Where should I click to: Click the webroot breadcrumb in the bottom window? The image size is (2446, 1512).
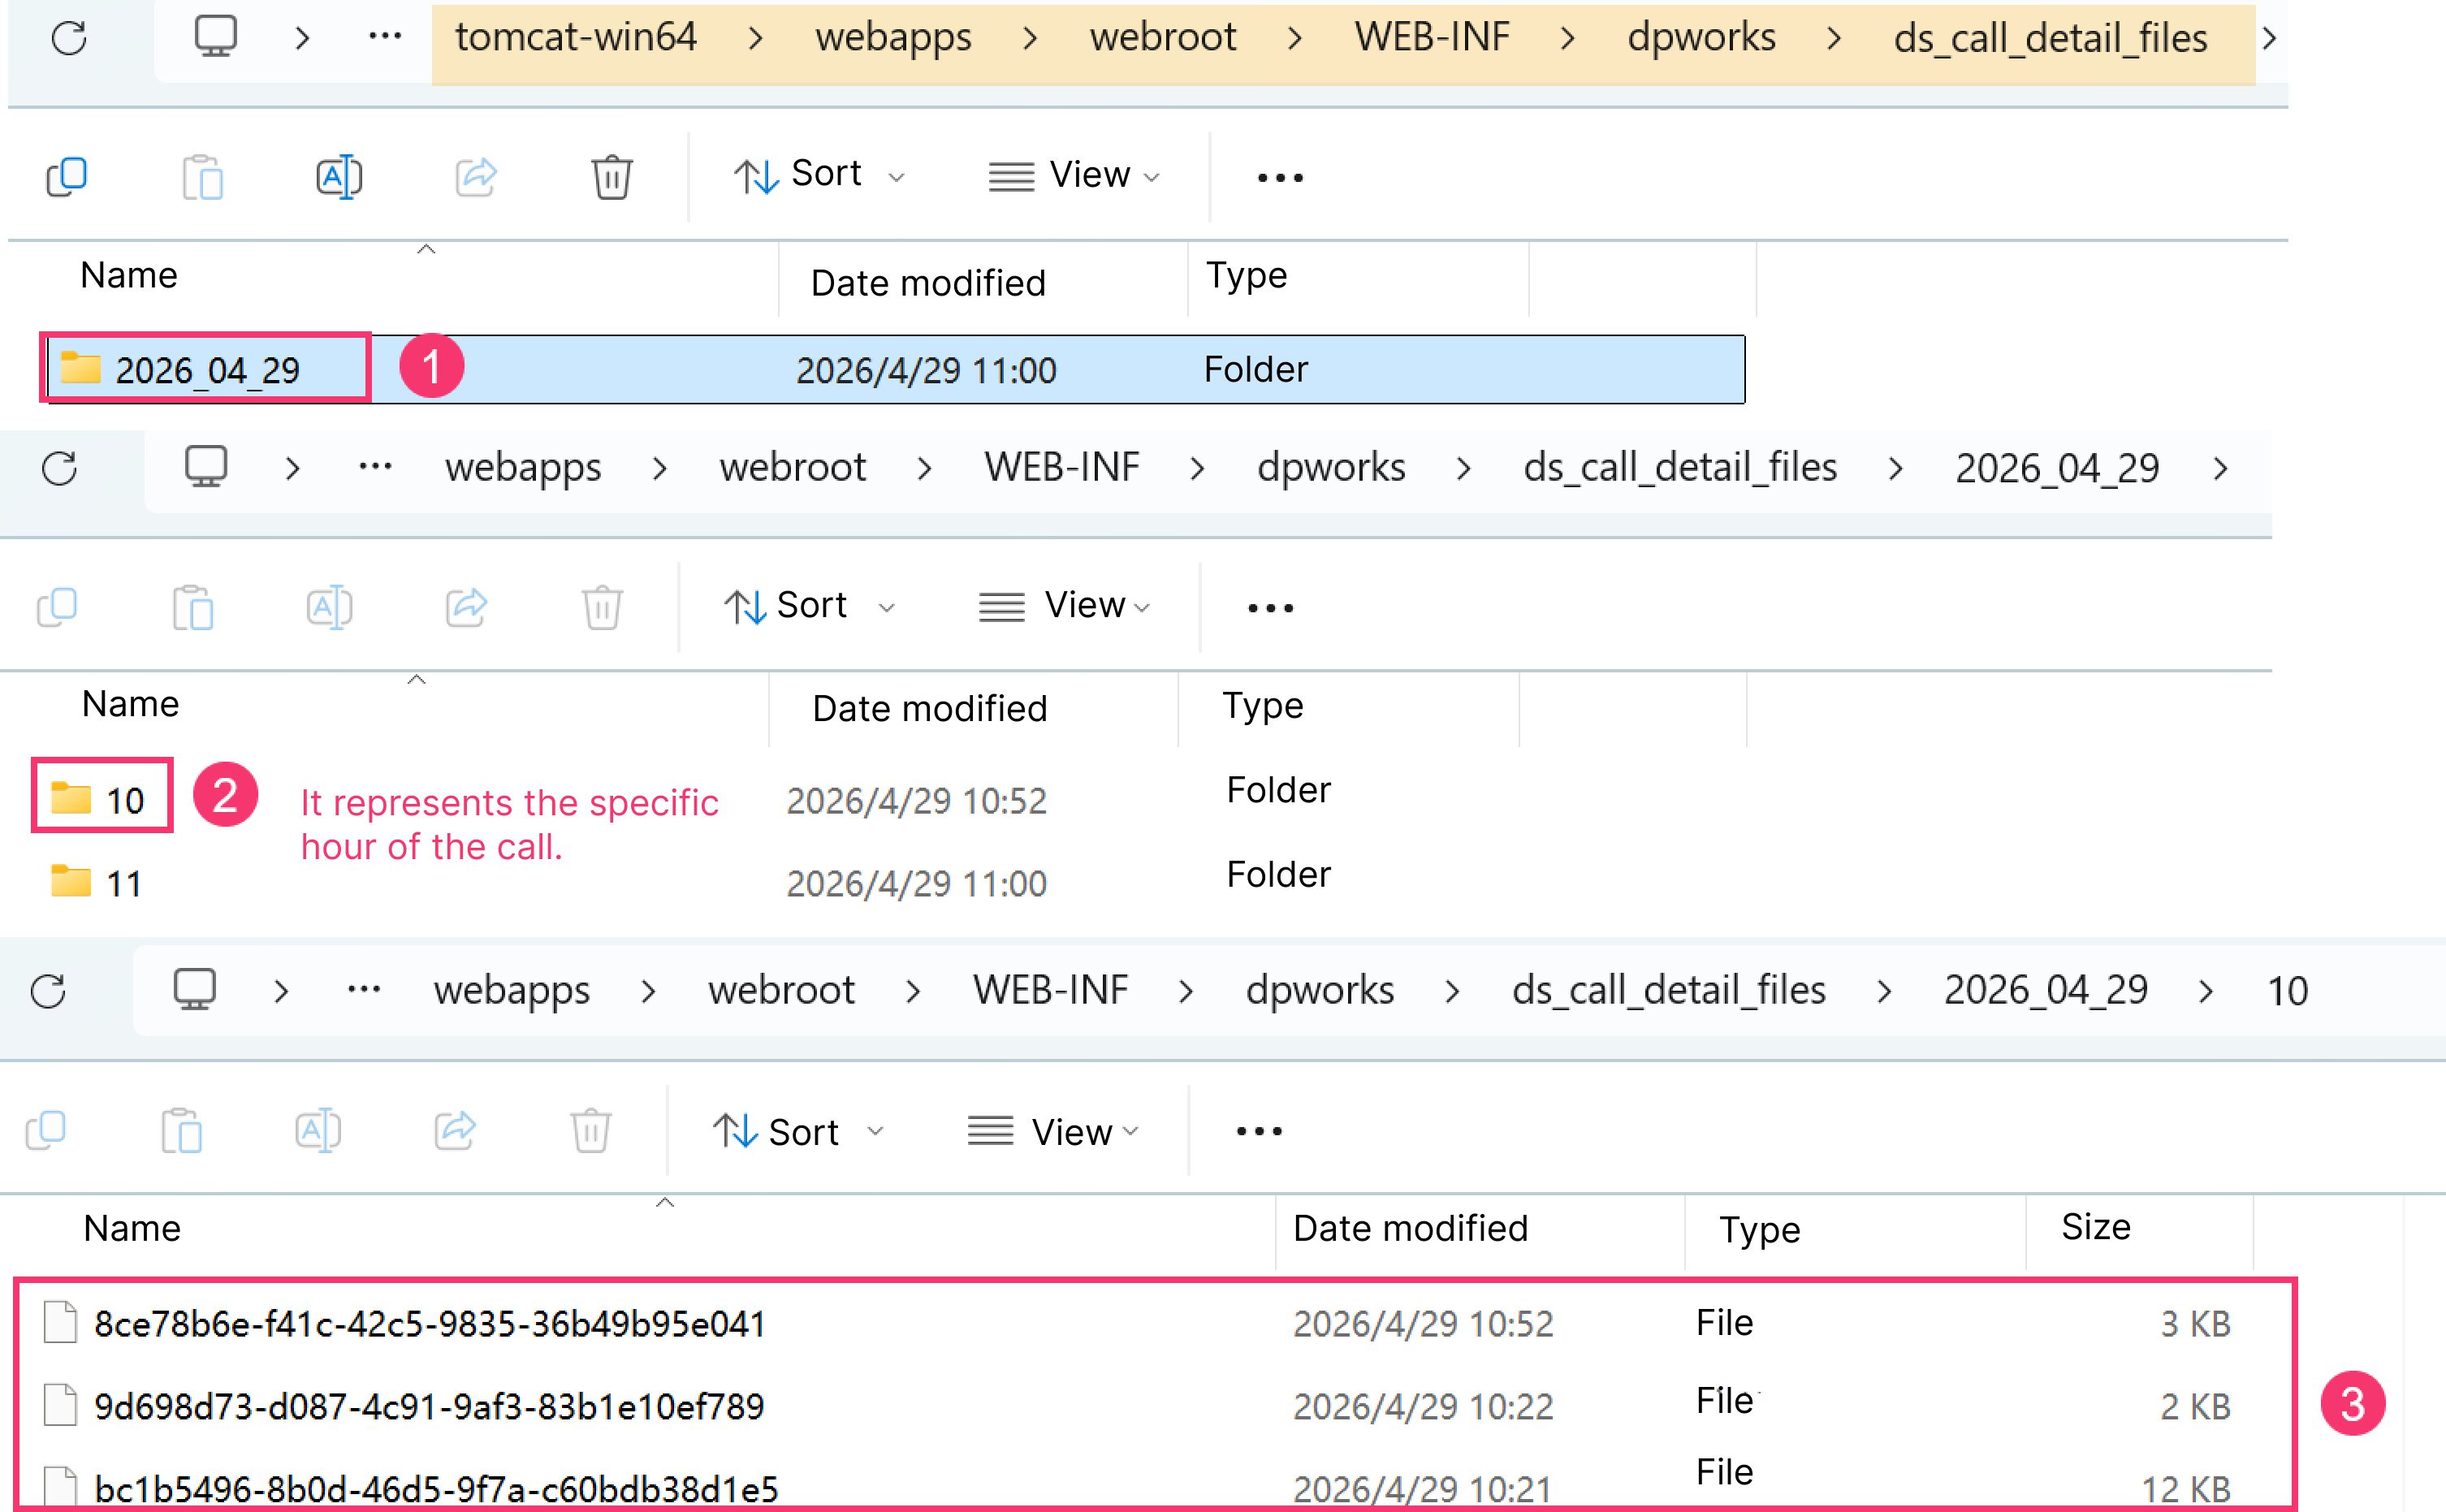pos(781,990)
